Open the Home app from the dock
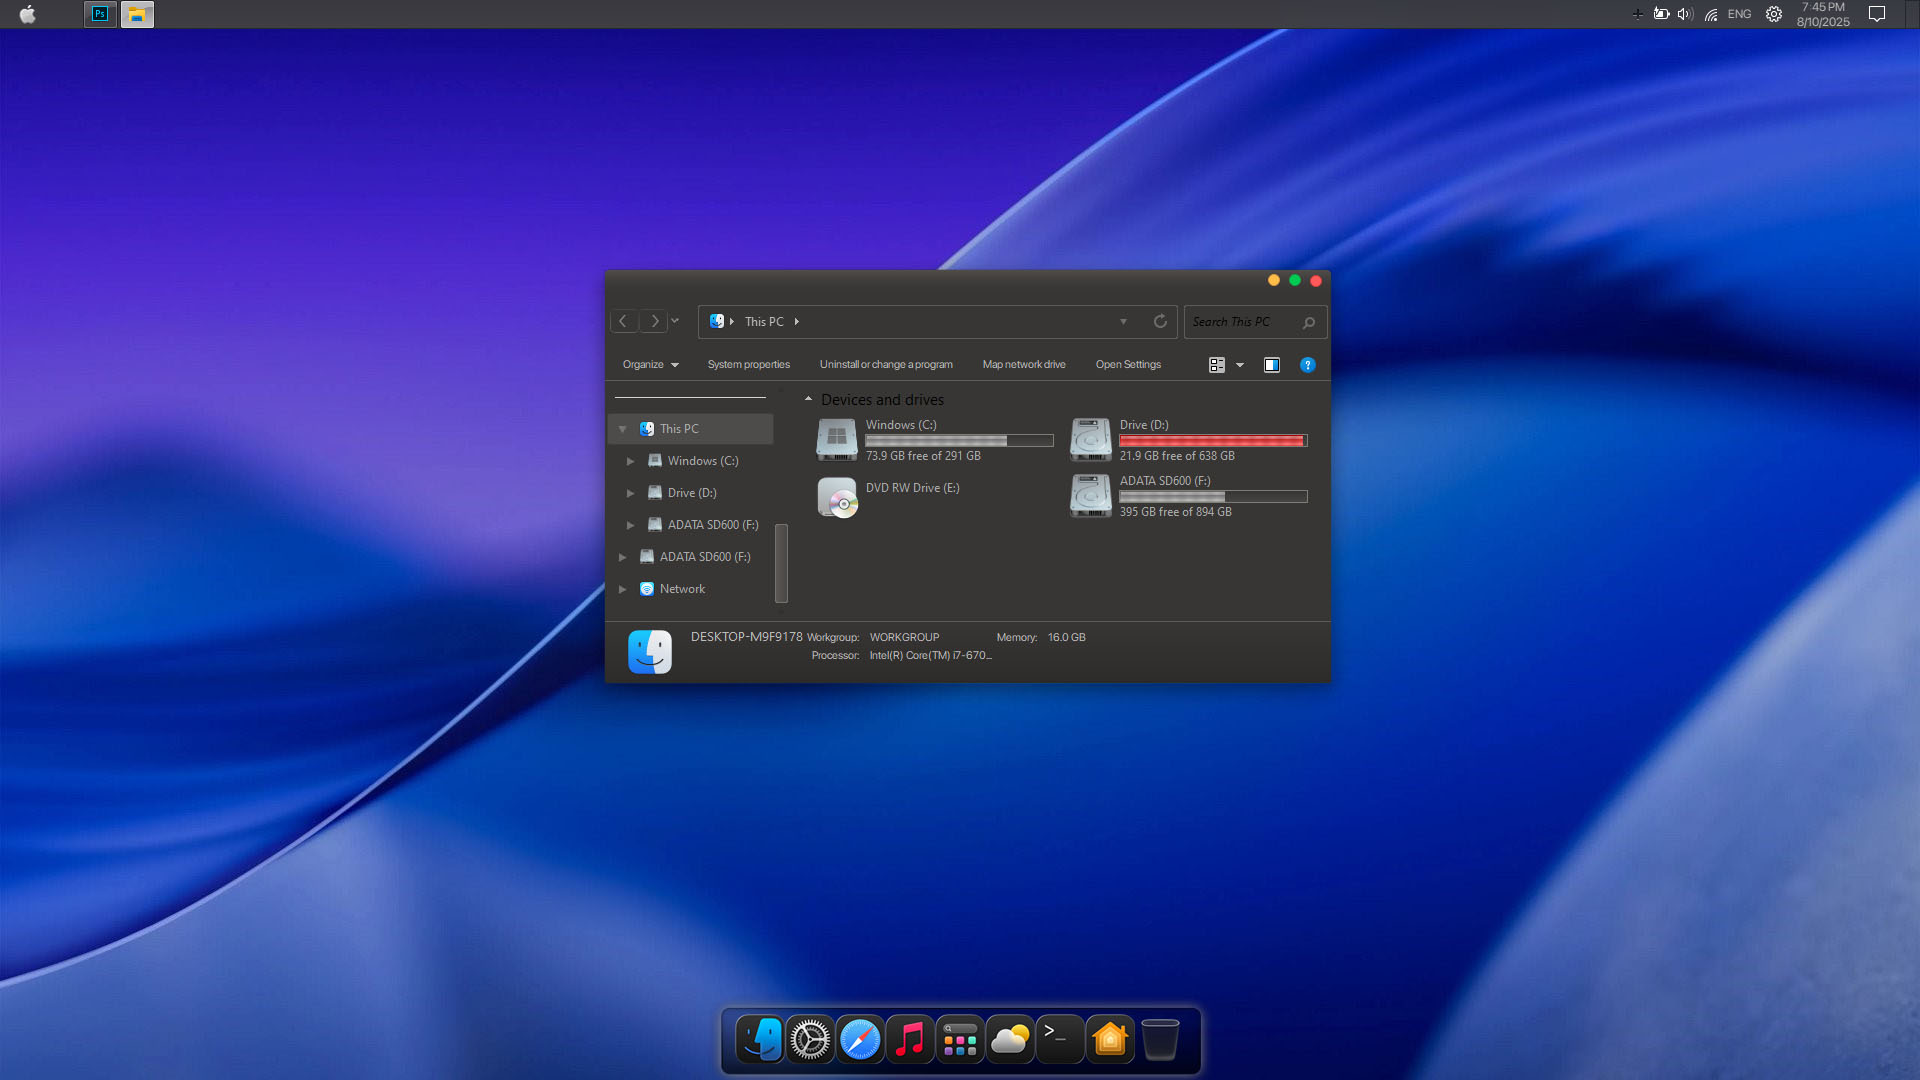1920x1080 pixels. (1110, 1039)
